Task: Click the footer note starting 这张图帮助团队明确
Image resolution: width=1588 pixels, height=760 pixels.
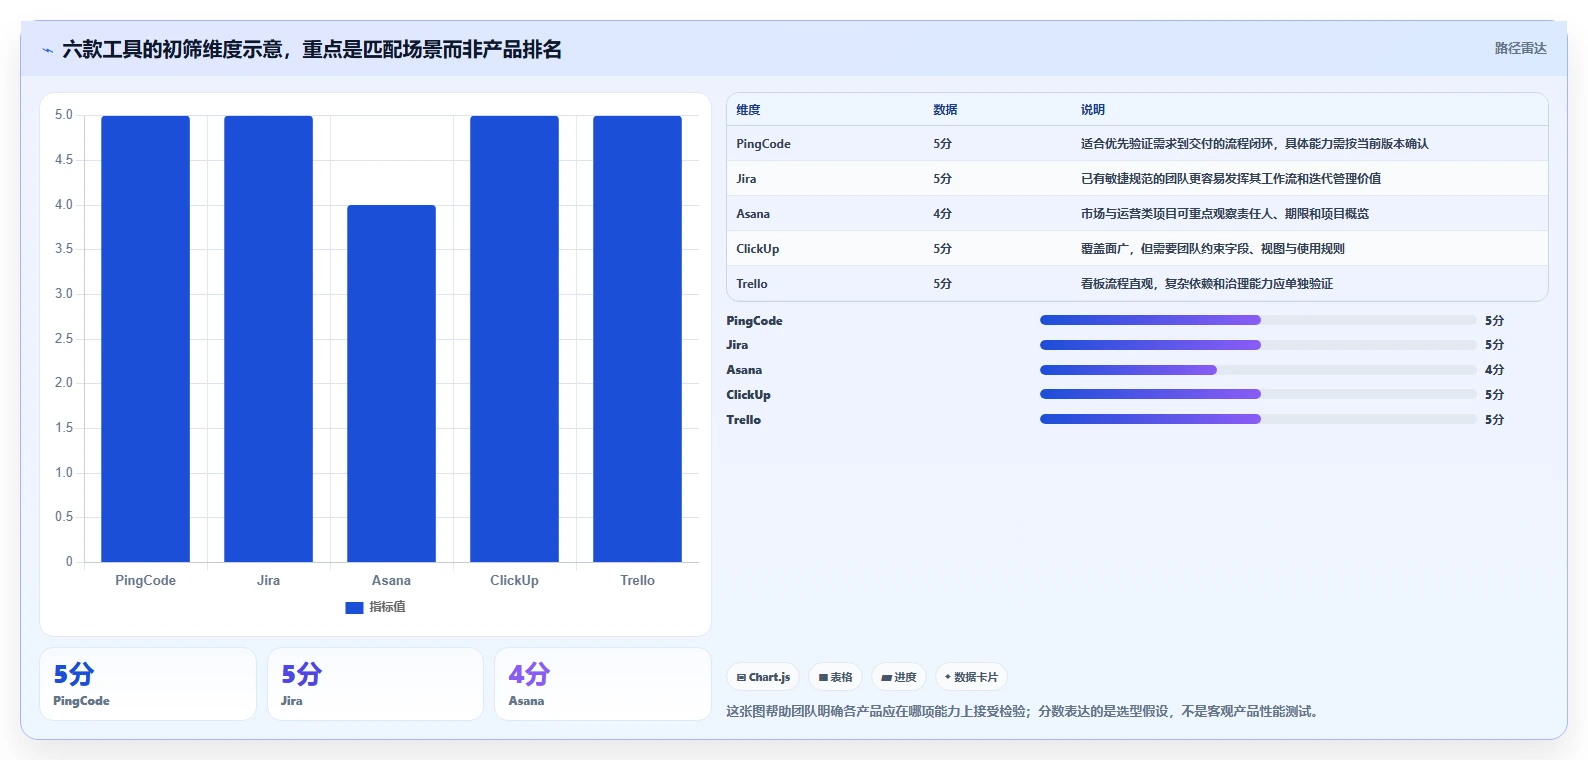Action: coord(1024,712)
